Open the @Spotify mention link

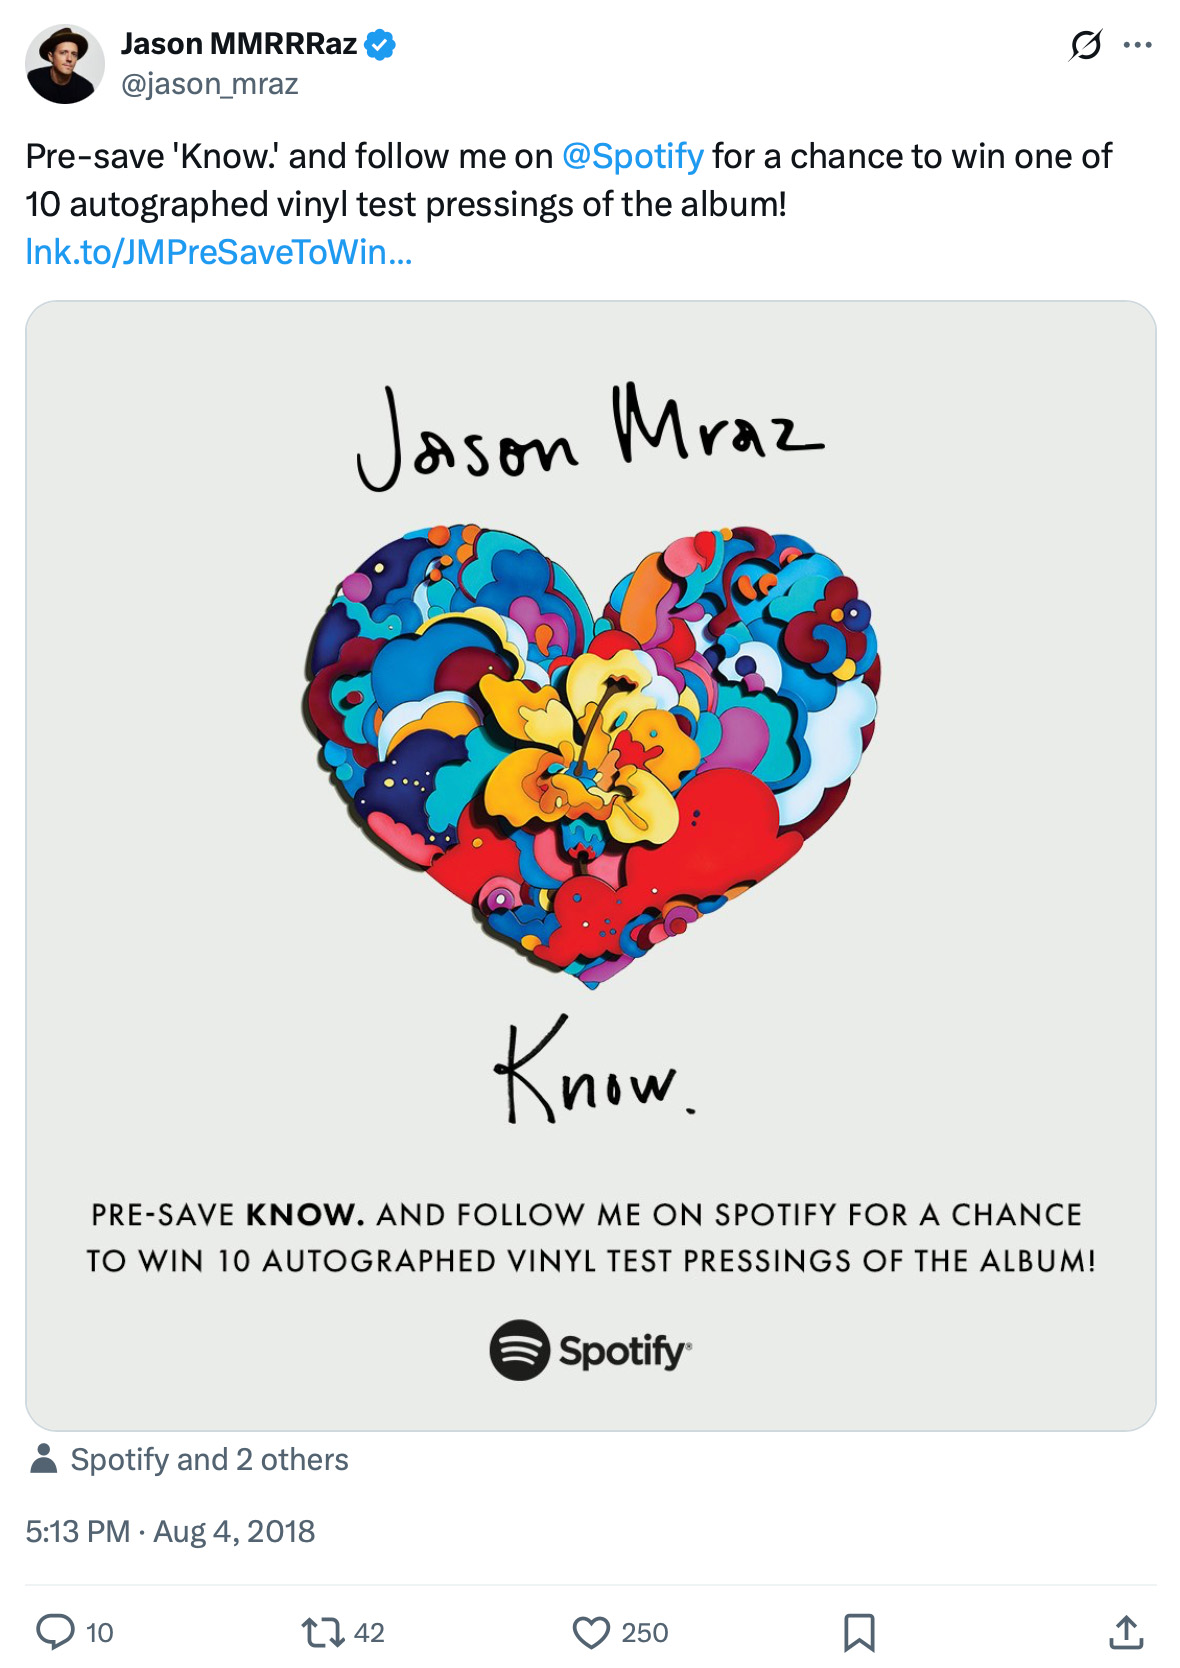point(634,155)
